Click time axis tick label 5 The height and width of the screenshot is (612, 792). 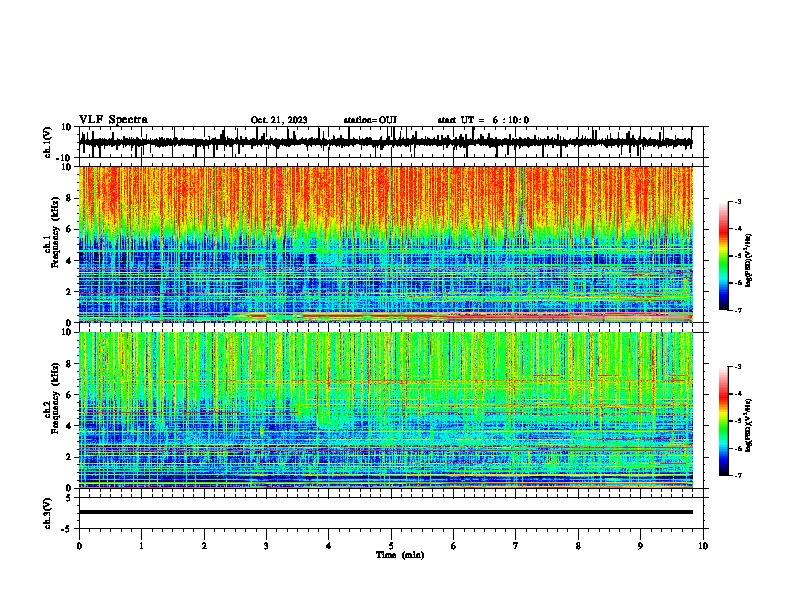tap(391, 546)
